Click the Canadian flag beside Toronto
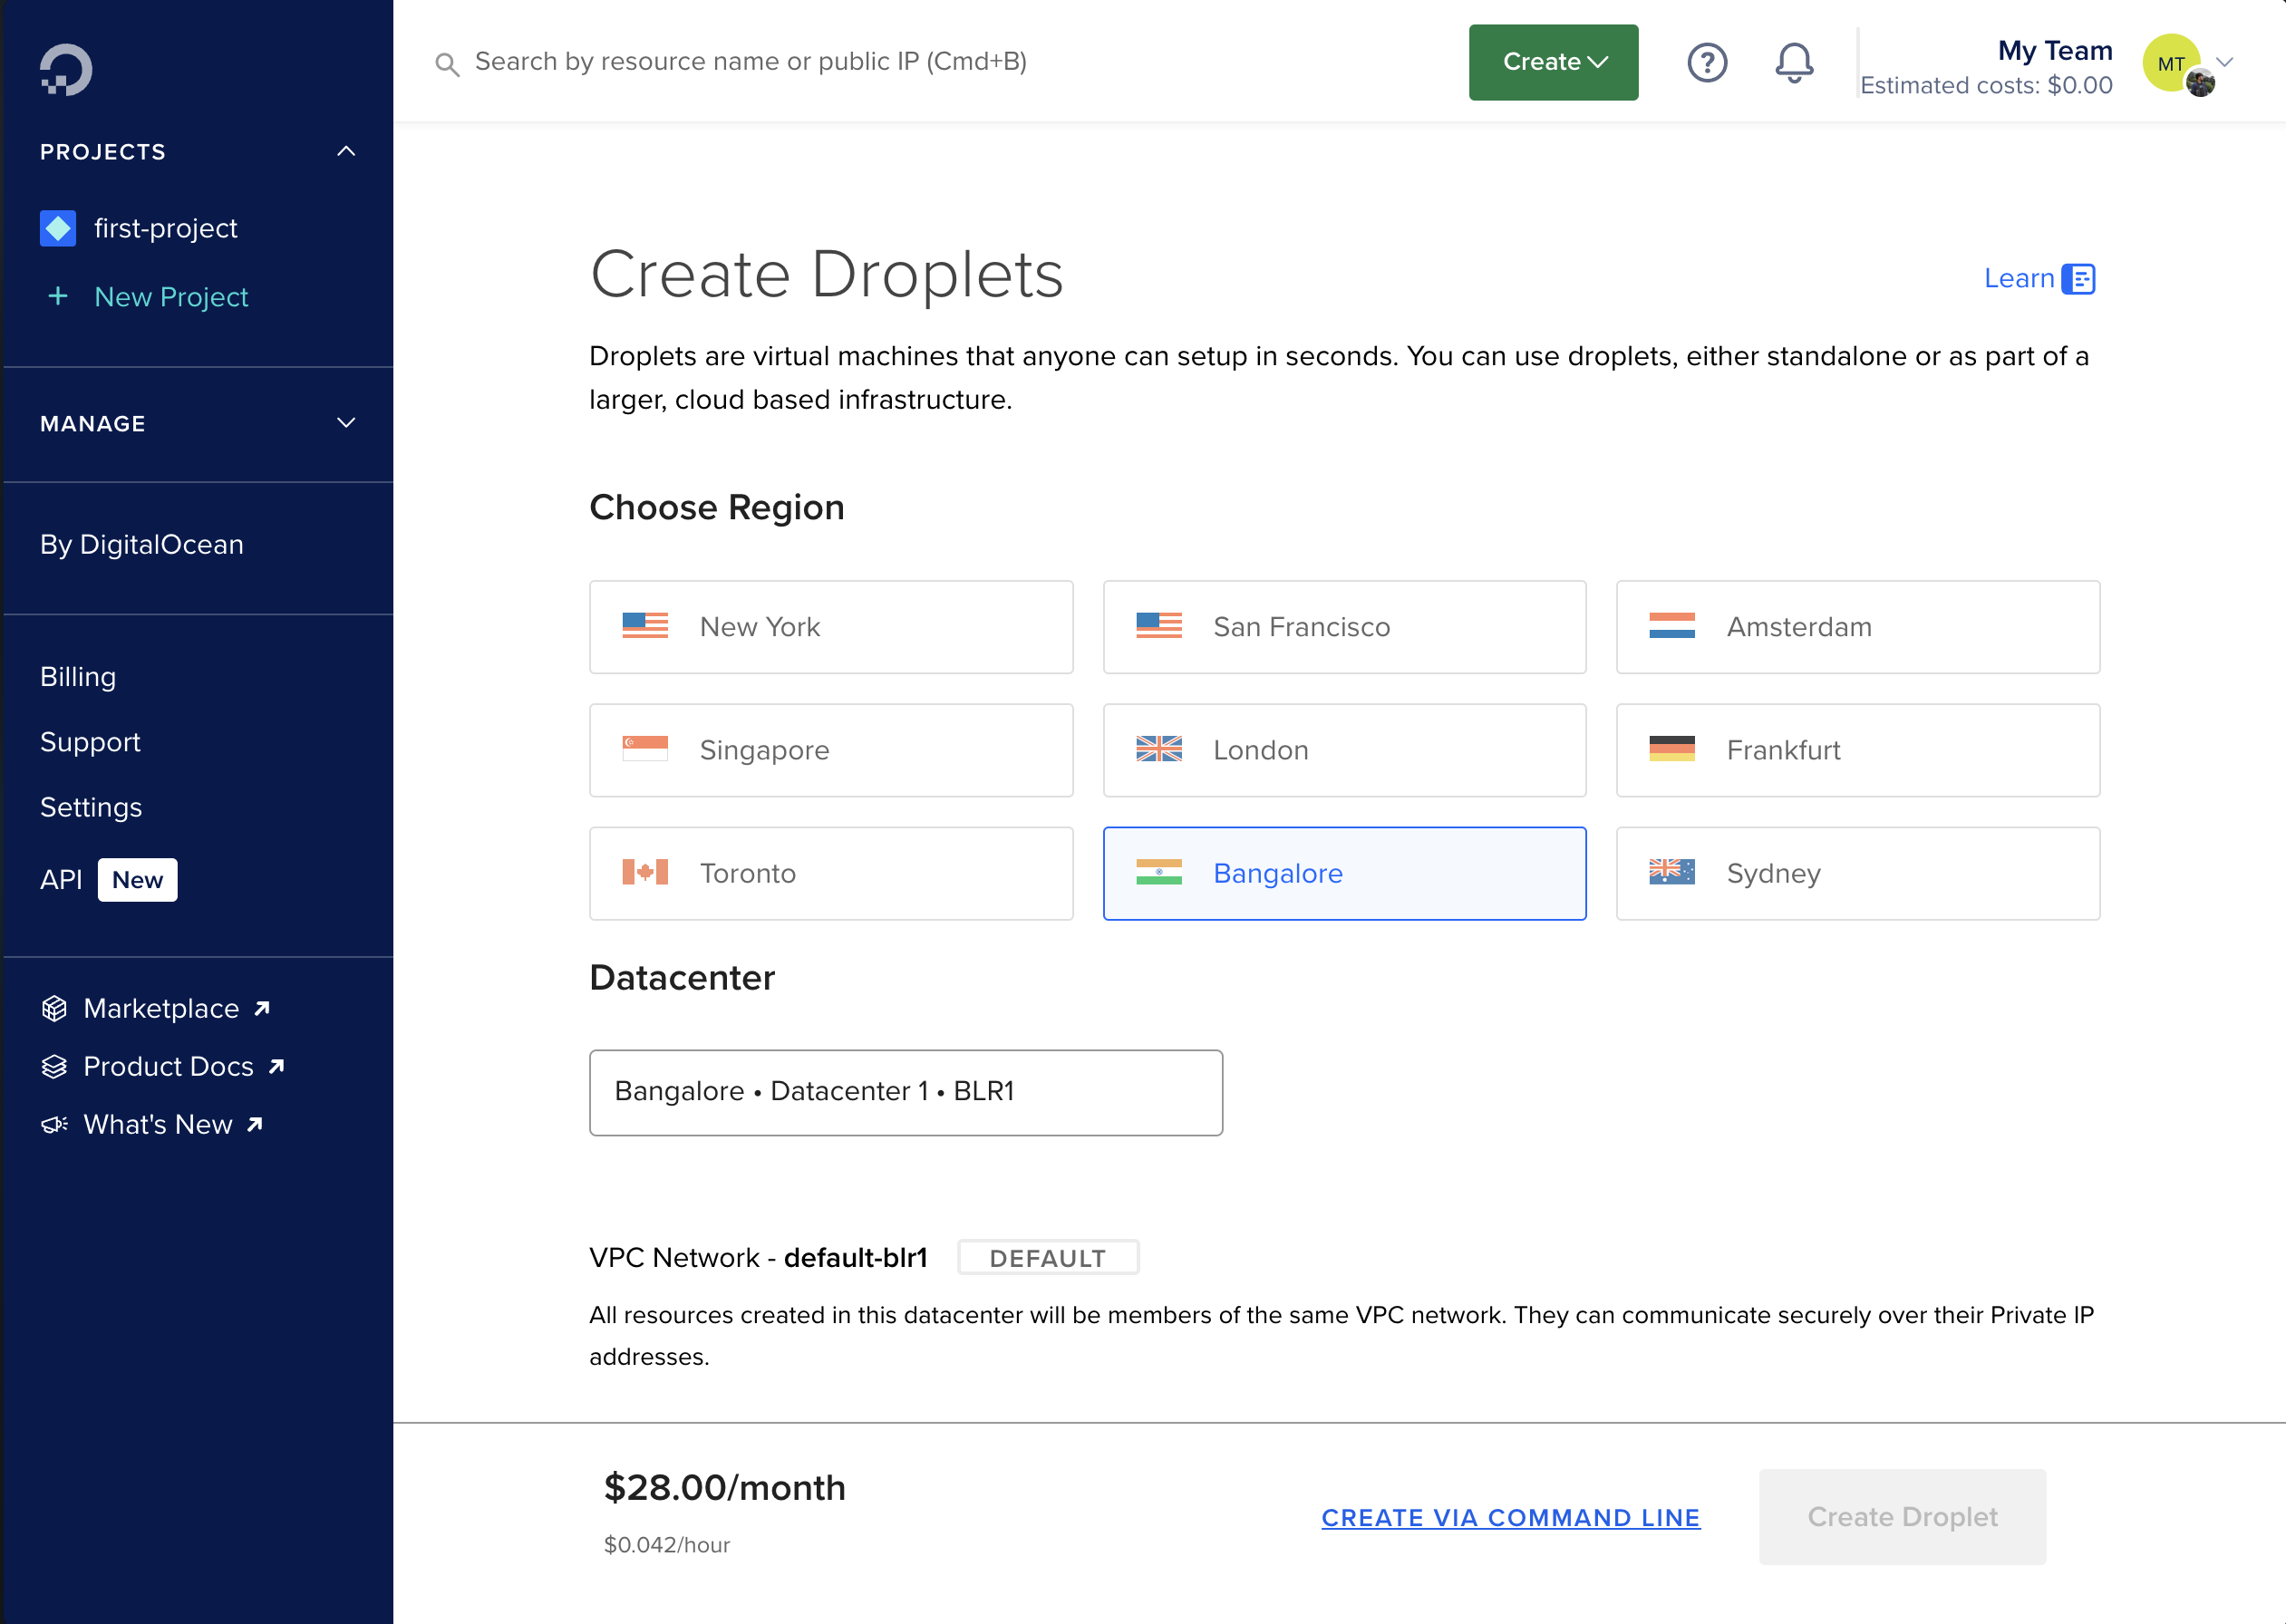2286x1624 pixels. point(645,872)
